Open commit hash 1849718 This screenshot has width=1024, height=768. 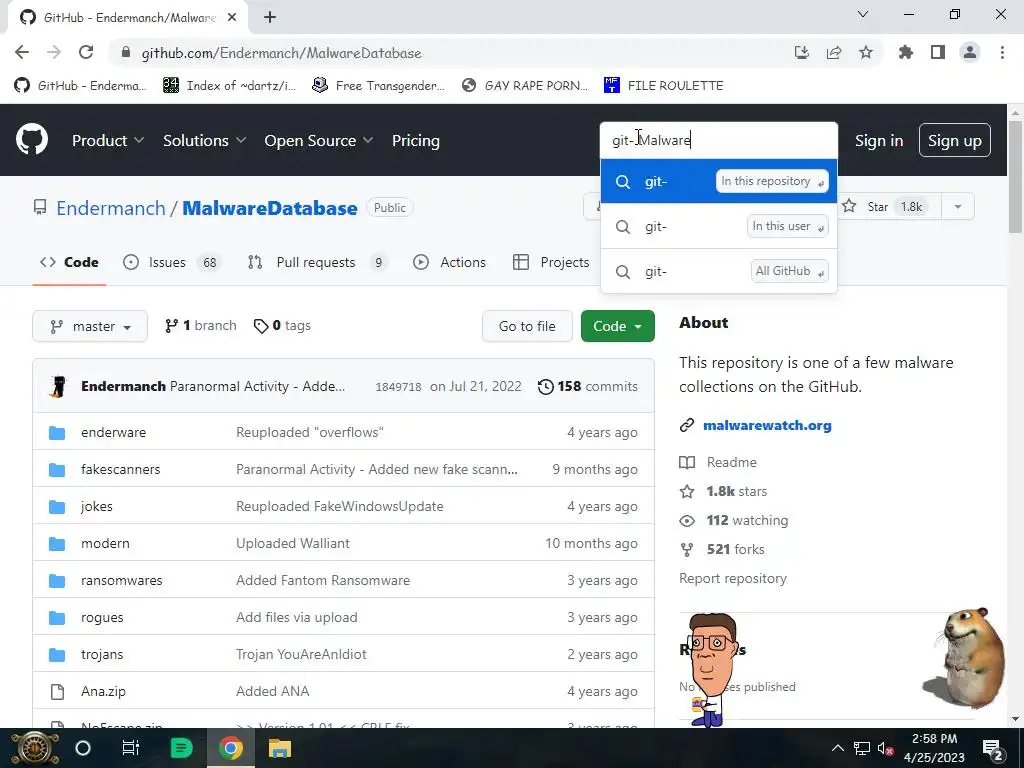398,387
